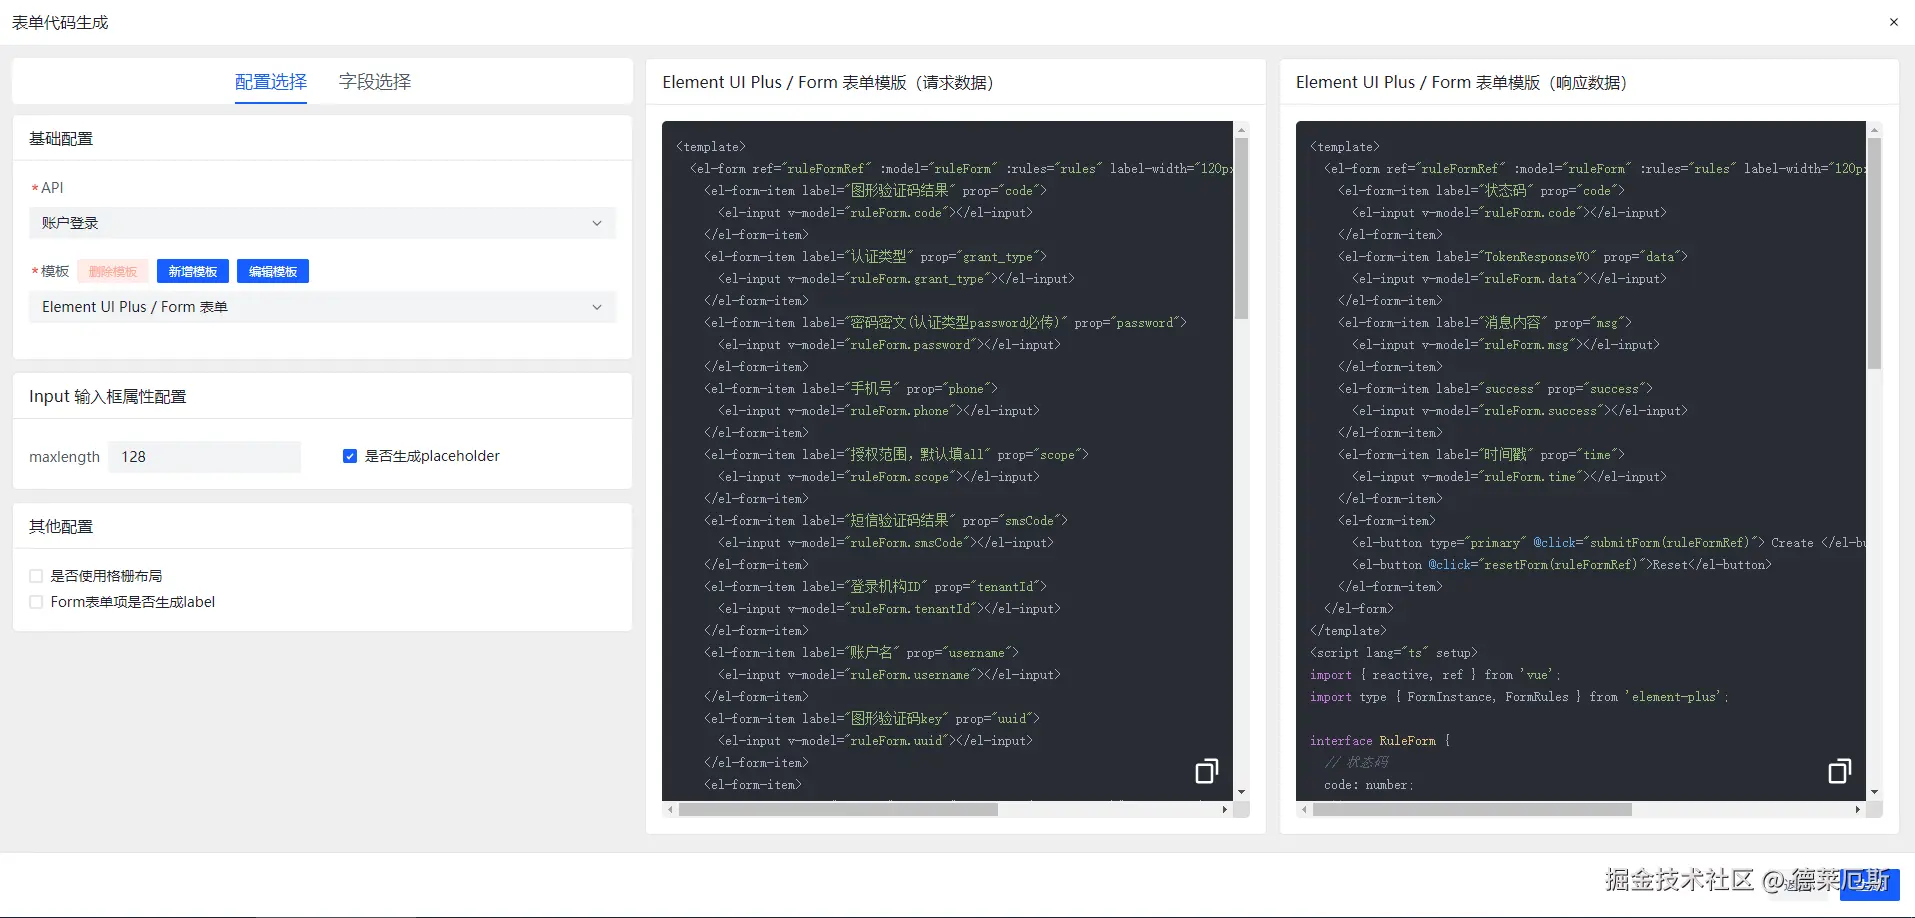This screenshot has width=1915, height=918.
Task: Click the left arrow of request code horizontal scrollbar
Action: click(x=670, y=810)
